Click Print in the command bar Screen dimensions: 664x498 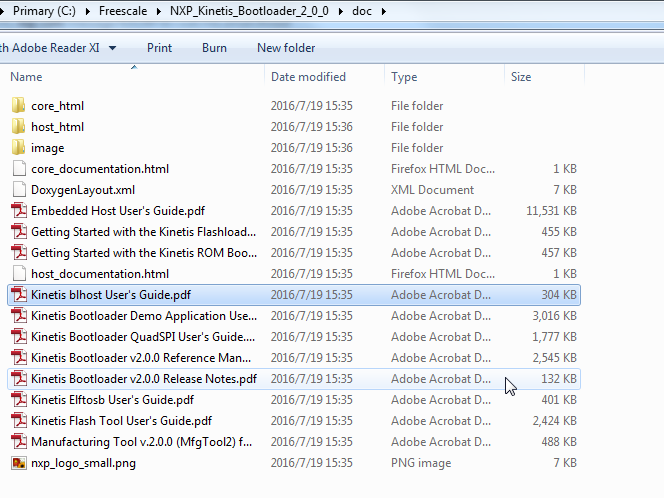coord(159,48)
